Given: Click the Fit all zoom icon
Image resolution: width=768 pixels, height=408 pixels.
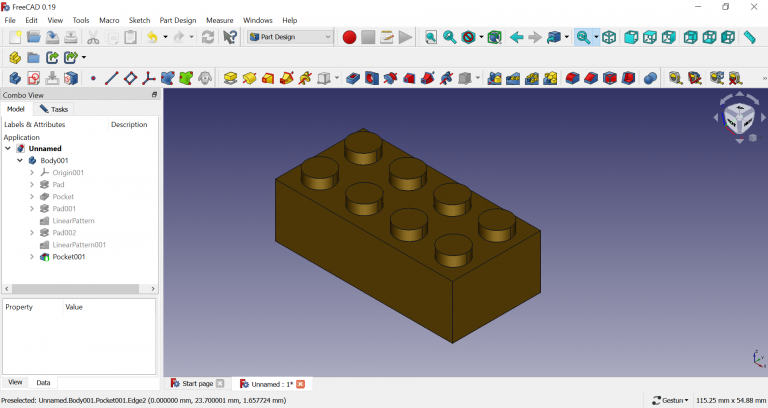Looking at the screenshot, I should (430, 37).
